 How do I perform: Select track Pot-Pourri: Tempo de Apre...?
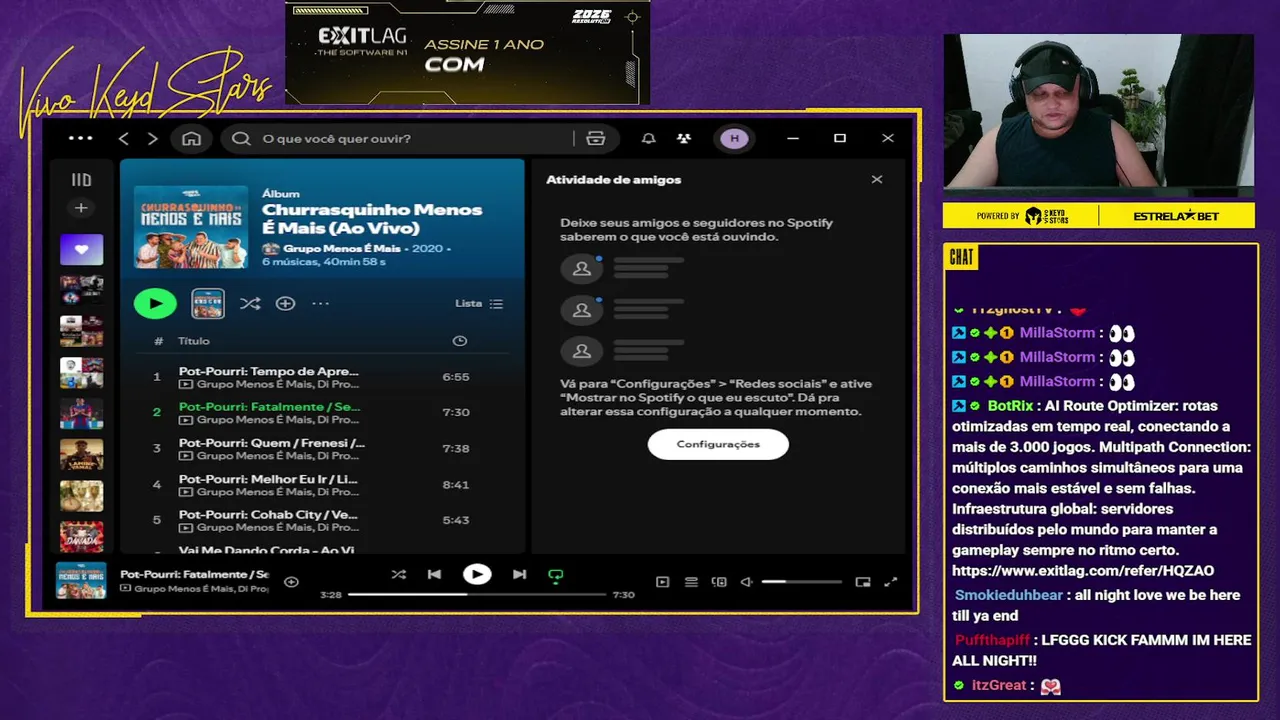click(x=268, y=371)
